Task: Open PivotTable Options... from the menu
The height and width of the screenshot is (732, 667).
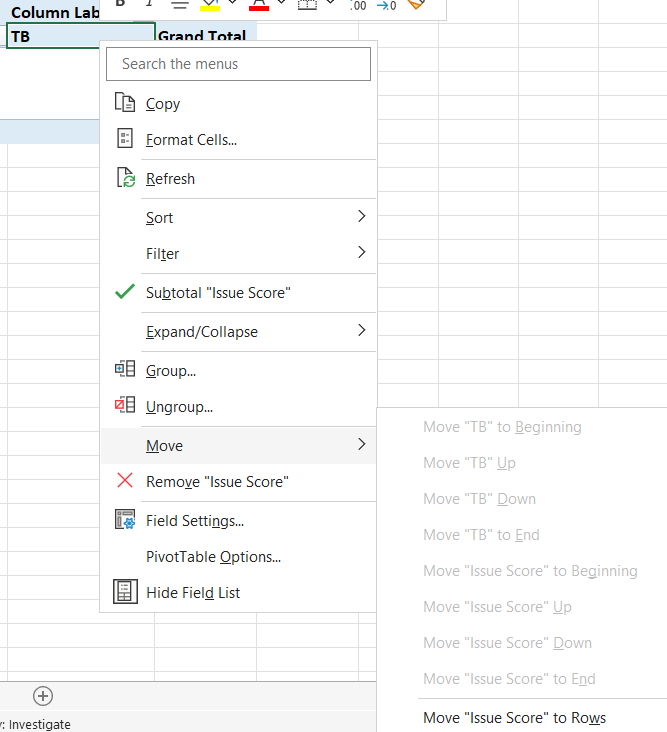Action: 239,556
